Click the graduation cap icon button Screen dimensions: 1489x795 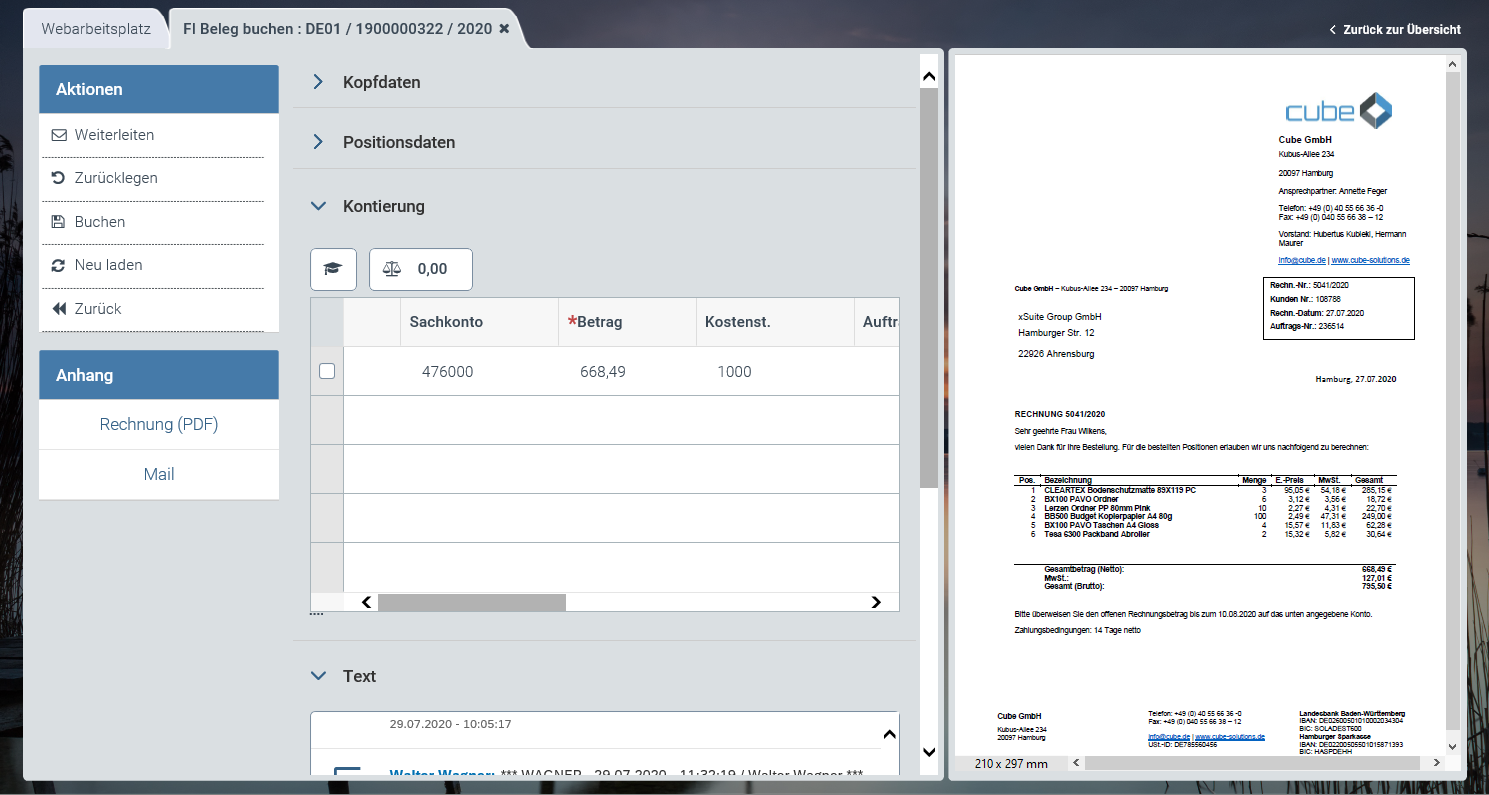[x=333, y=269]
